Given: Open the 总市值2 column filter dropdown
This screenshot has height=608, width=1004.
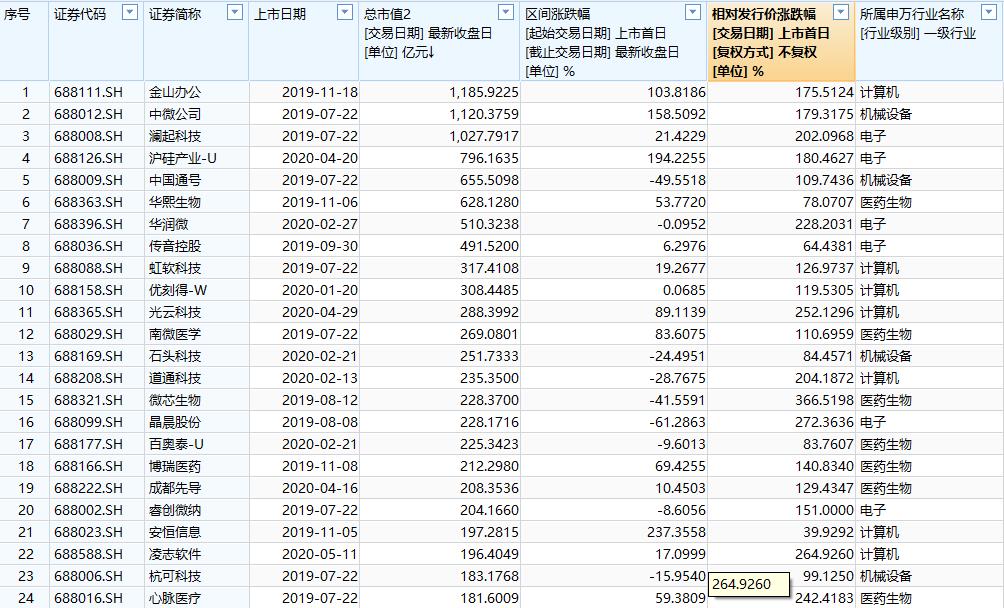Looking at the screenshot, I should [x=506, y=12].
